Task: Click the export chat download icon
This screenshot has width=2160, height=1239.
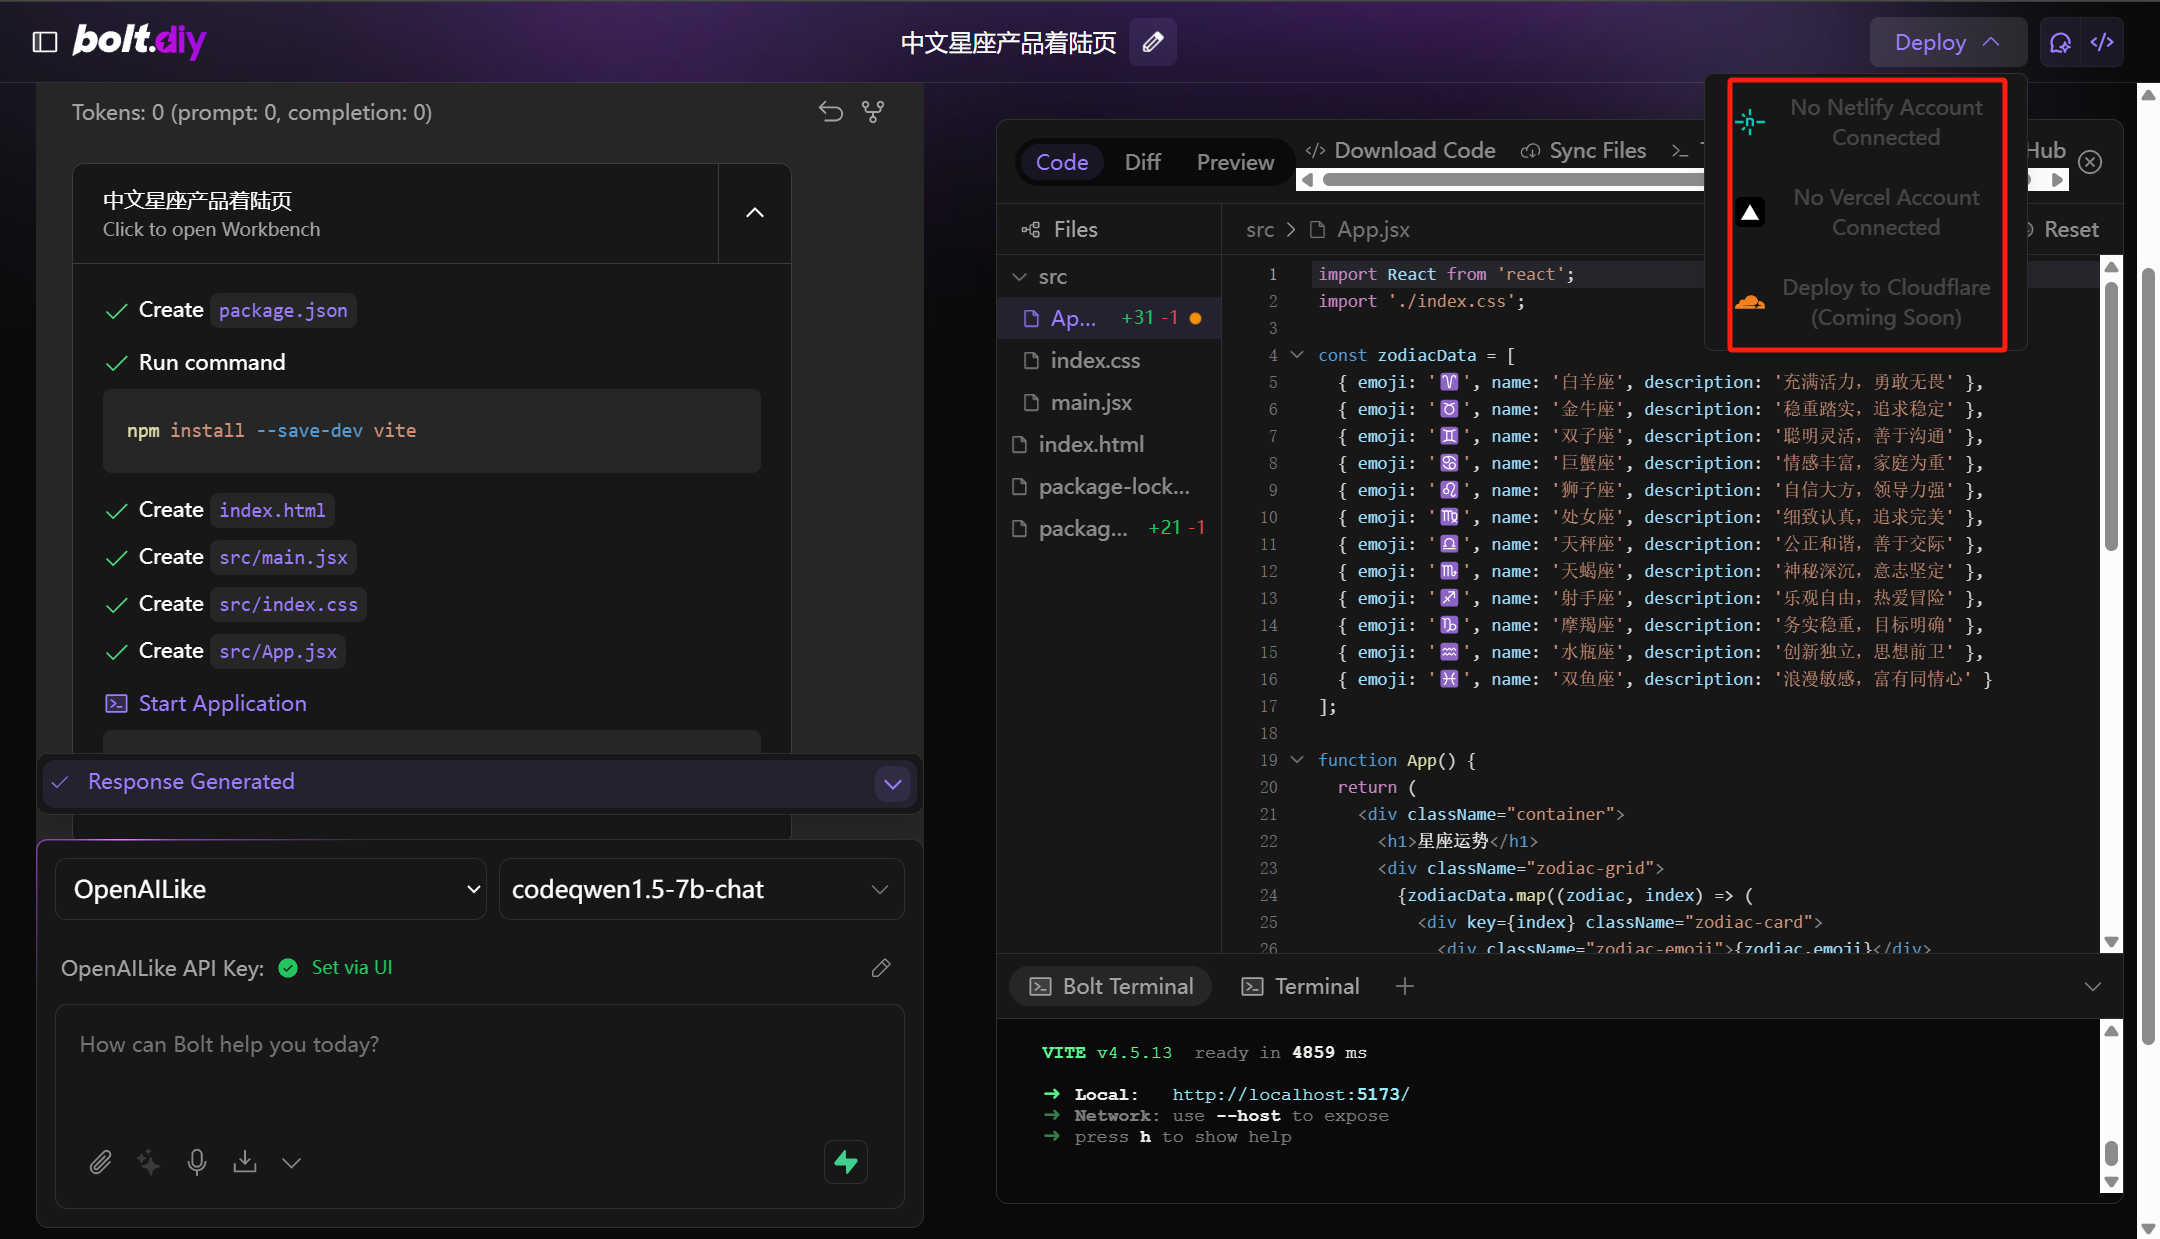Action: pos(245,1162)
